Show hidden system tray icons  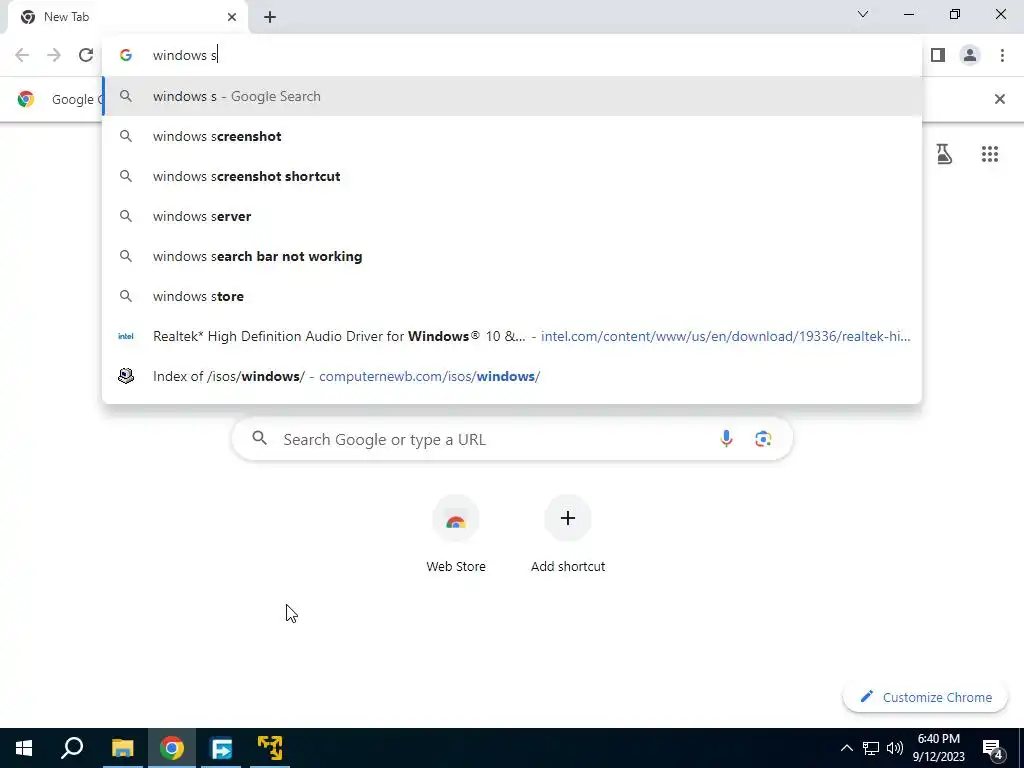click(846, 748)
